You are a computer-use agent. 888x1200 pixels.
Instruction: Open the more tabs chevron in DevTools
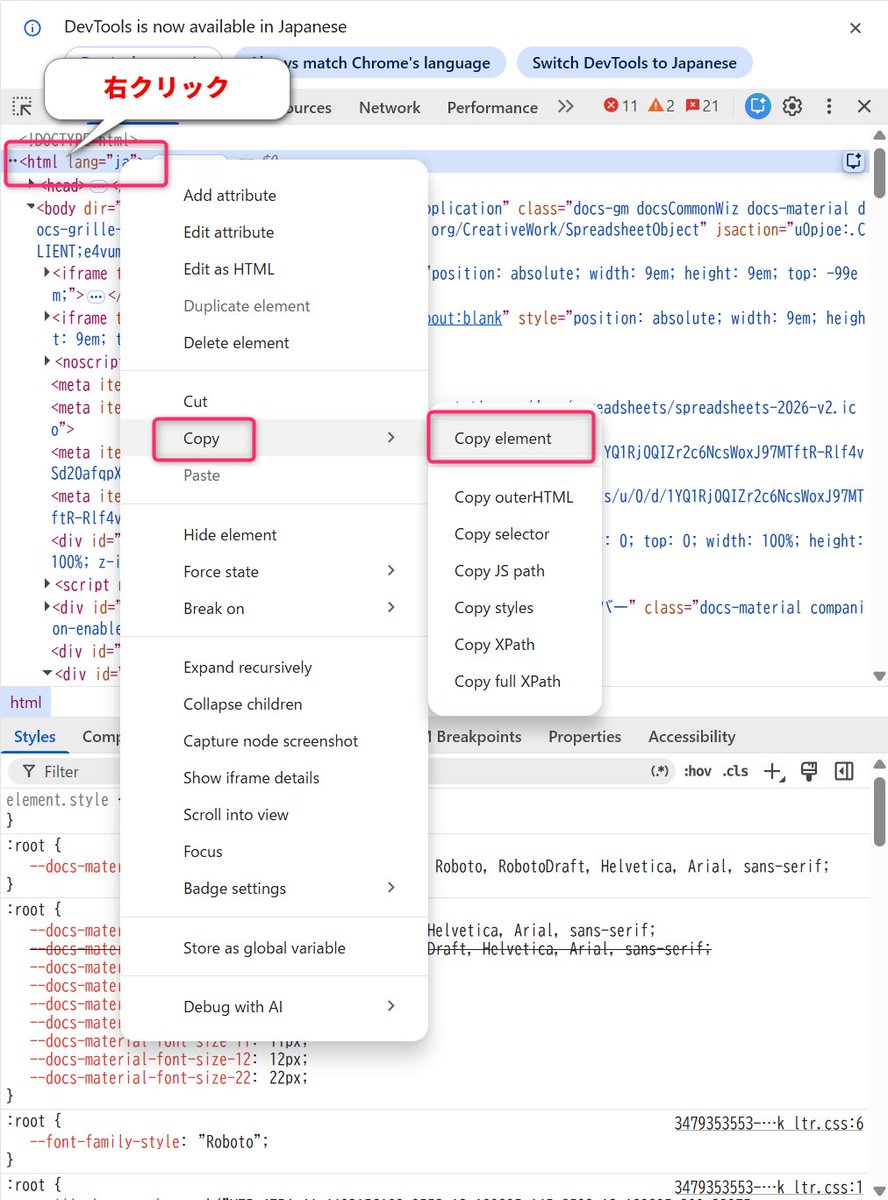[566, 106]
